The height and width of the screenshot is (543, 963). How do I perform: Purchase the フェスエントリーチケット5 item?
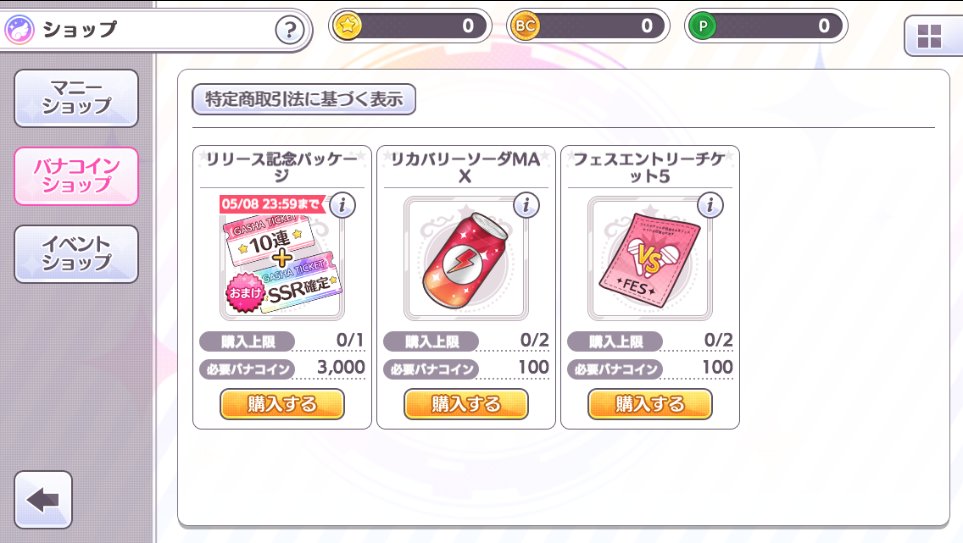point(650,404)
